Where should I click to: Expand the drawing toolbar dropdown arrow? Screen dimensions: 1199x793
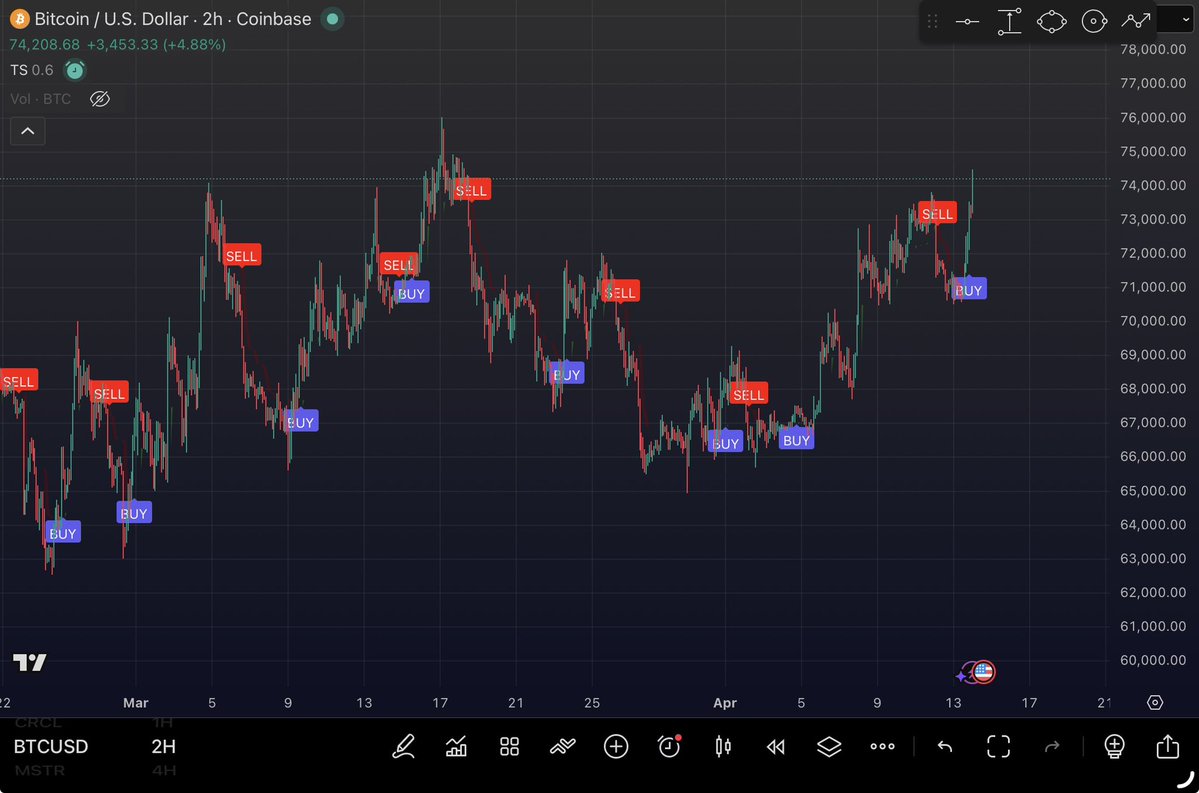tap(1185, 21)
